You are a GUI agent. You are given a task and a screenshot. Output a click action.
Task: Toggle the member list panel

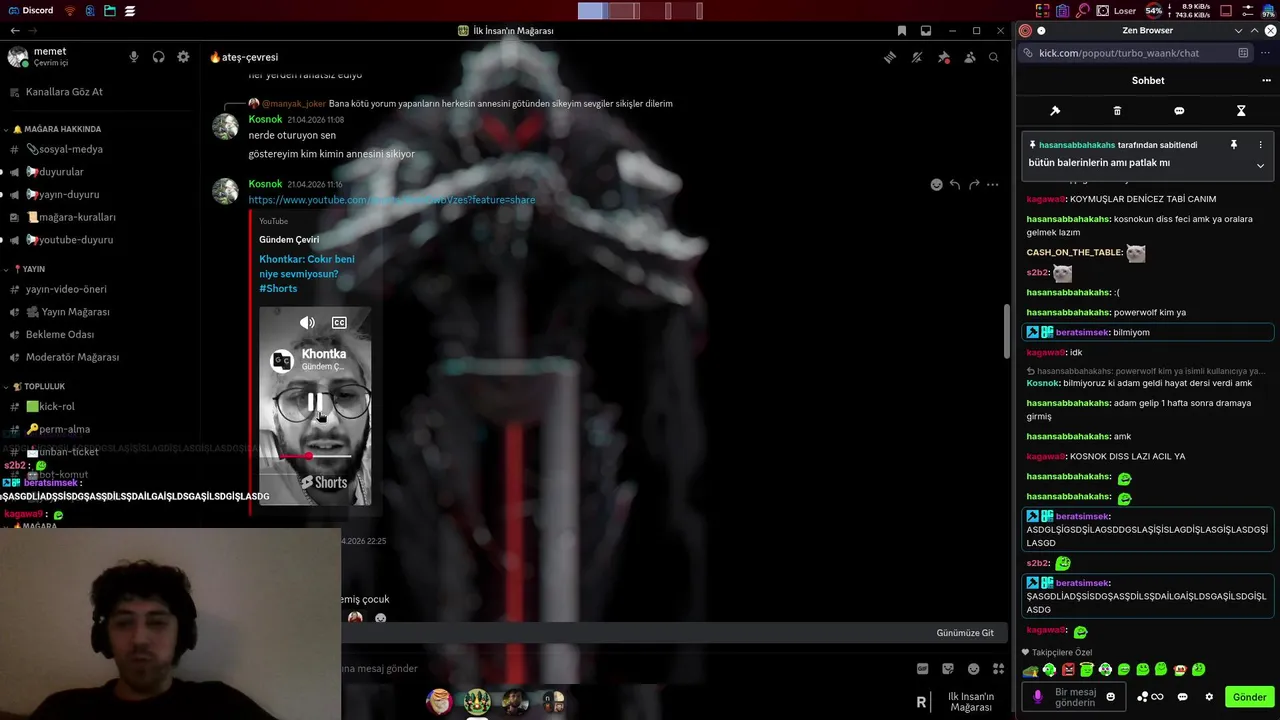coord(969,57)
